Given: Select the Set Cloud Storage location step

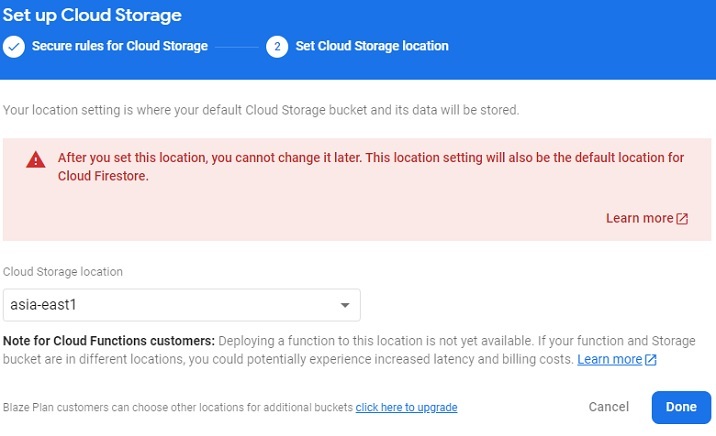Looking at the screenshot, I should (372, 46).
